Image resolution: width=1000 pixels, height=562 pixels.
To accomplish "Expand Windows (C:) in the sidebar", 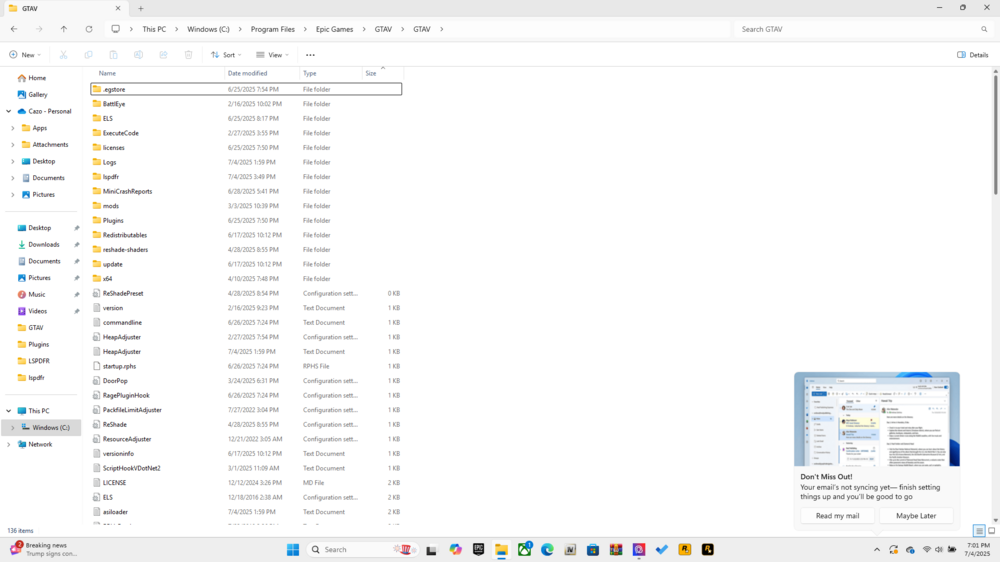I will pyautogui.click(x=13, y=427).
